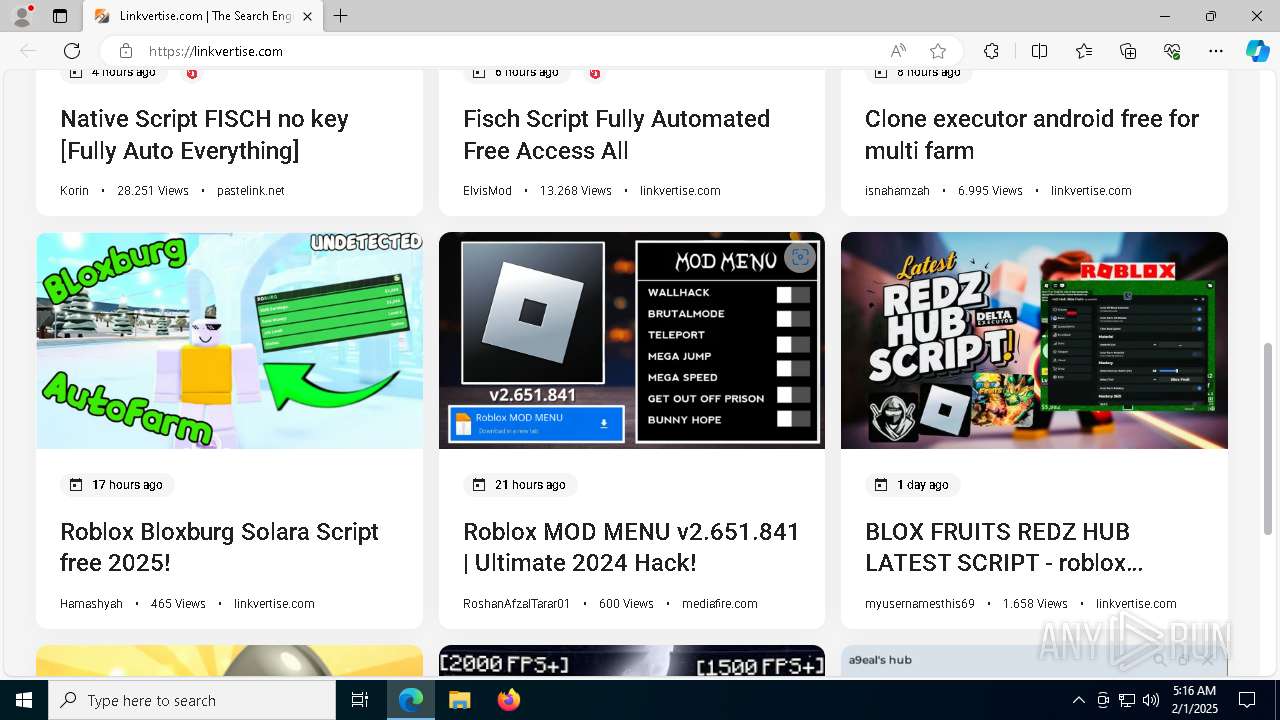Click the 13.268 Views count
Viewport: 1280px width, 720px height.
pos(576,191)
